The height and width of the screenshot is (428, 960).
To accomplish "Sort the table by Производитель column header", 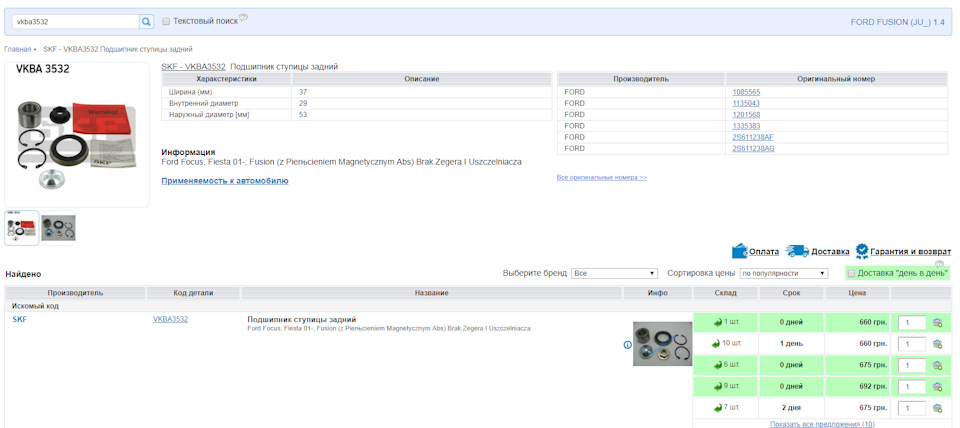I will [x=75, y=293].
